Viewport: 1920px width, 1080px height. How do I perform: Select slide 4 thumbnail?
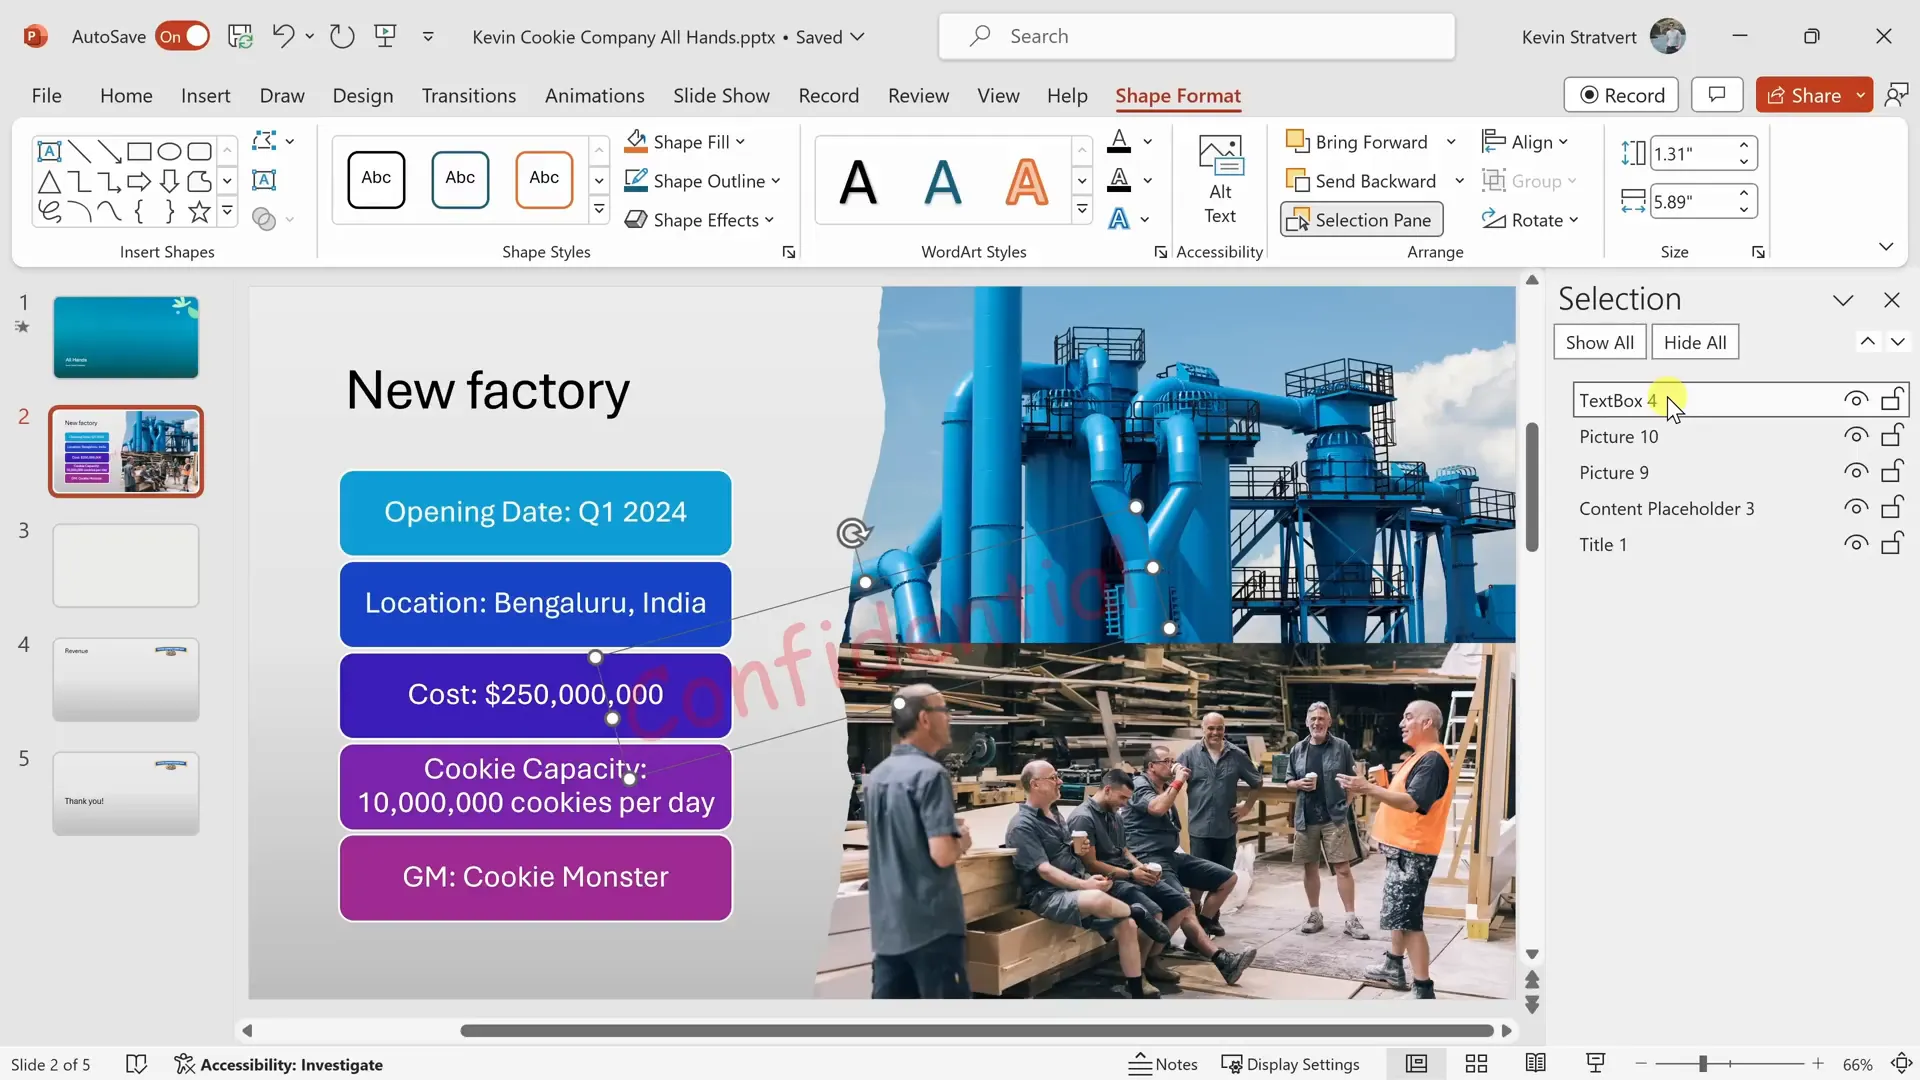click(x=126, y=680)
